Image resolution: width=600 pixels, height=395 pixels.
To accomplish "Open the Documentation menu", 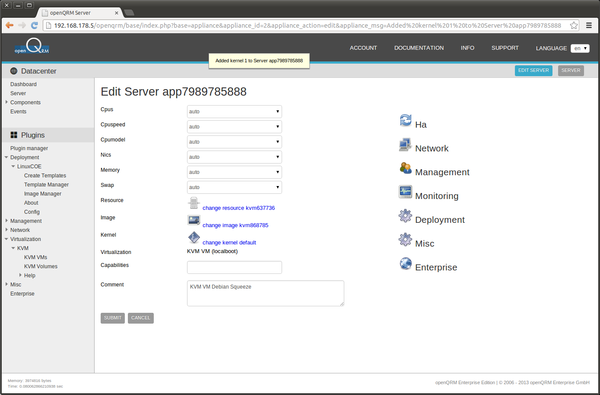I will tap(419, 48).
